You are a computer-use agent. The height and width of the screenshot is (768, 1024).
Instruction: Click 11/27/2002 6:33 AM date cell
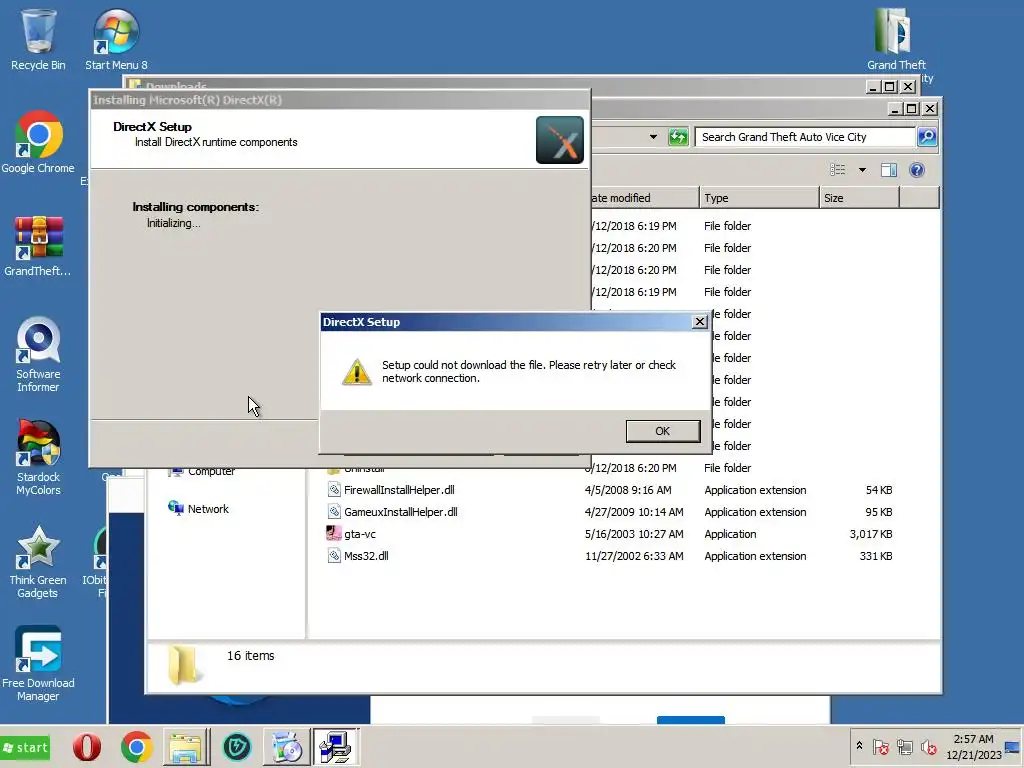pos(634,556)
